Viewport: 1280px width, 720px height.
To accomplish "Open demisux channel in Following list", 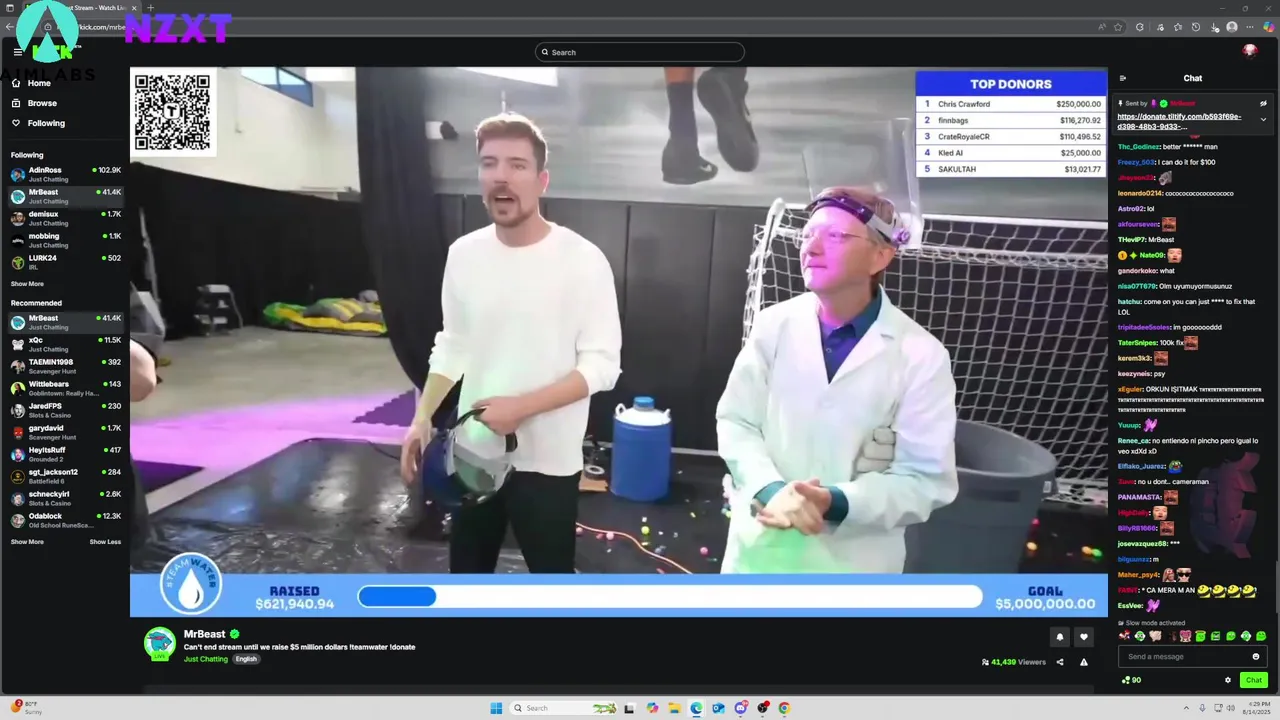I will pyautogui.click(x=65, y=218).
